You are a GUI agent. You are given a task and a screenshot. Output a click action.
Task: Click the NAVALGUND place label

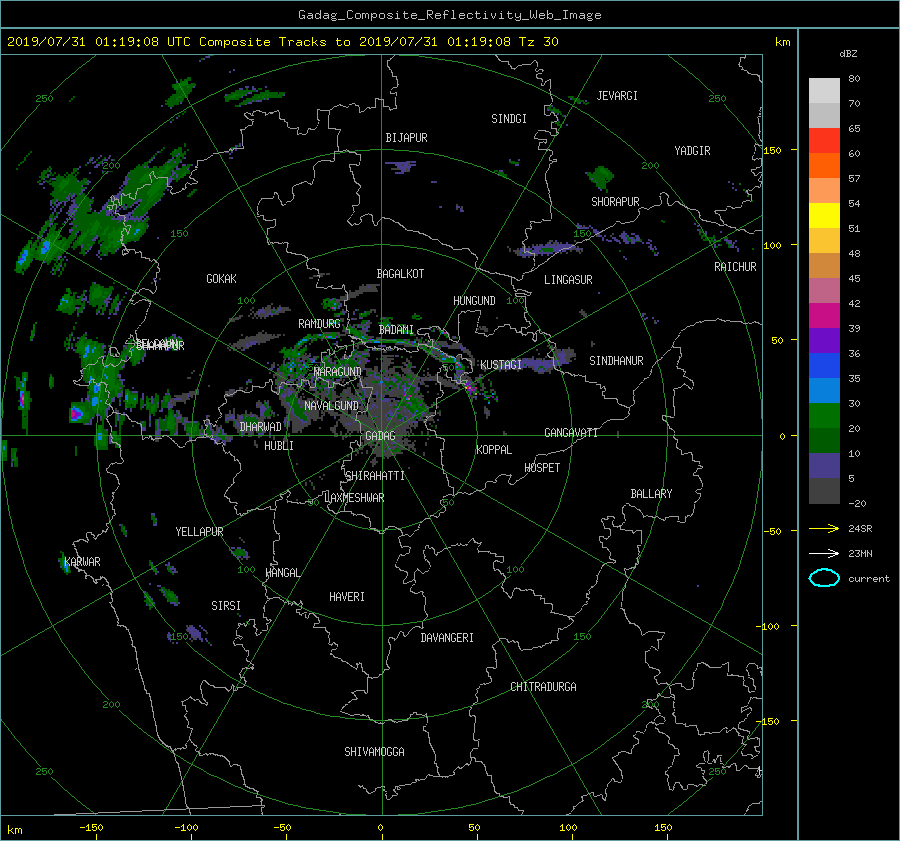(x=331, y=406)
